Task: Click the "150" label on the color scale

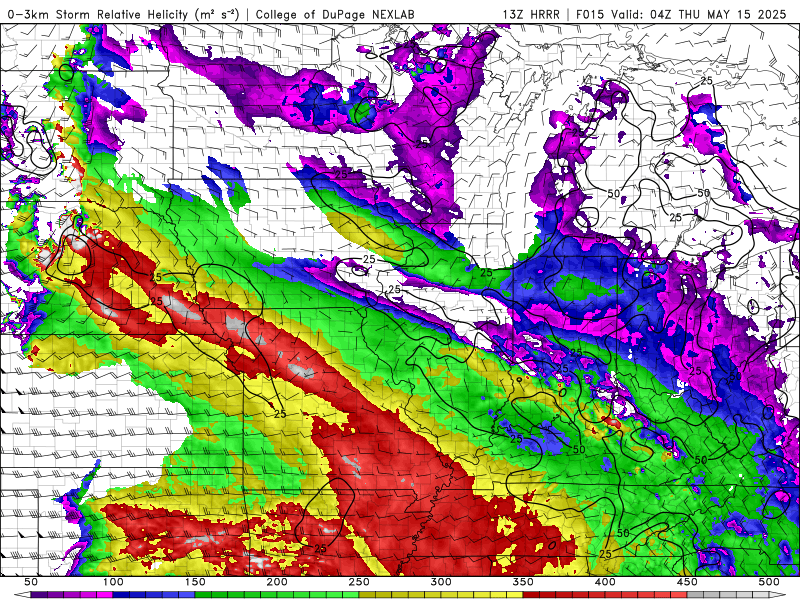Action: coord(195,582)
